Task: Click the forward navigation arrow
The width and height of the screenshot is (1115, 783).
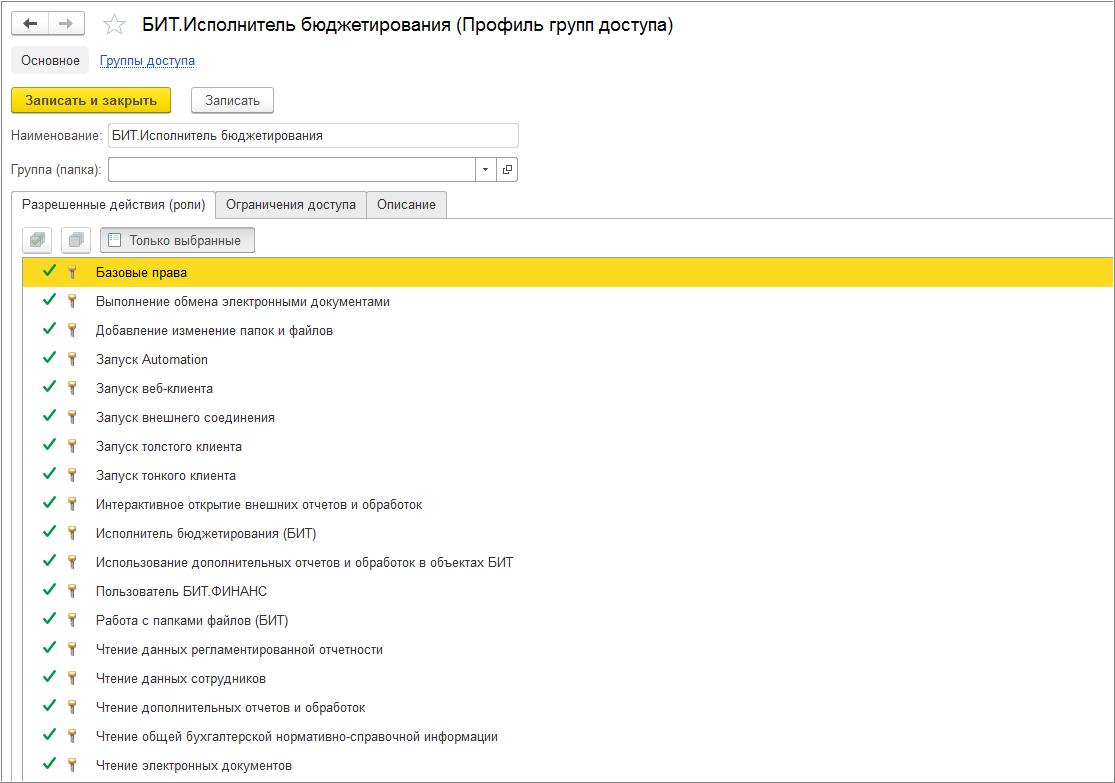Action: click(66, 24)
